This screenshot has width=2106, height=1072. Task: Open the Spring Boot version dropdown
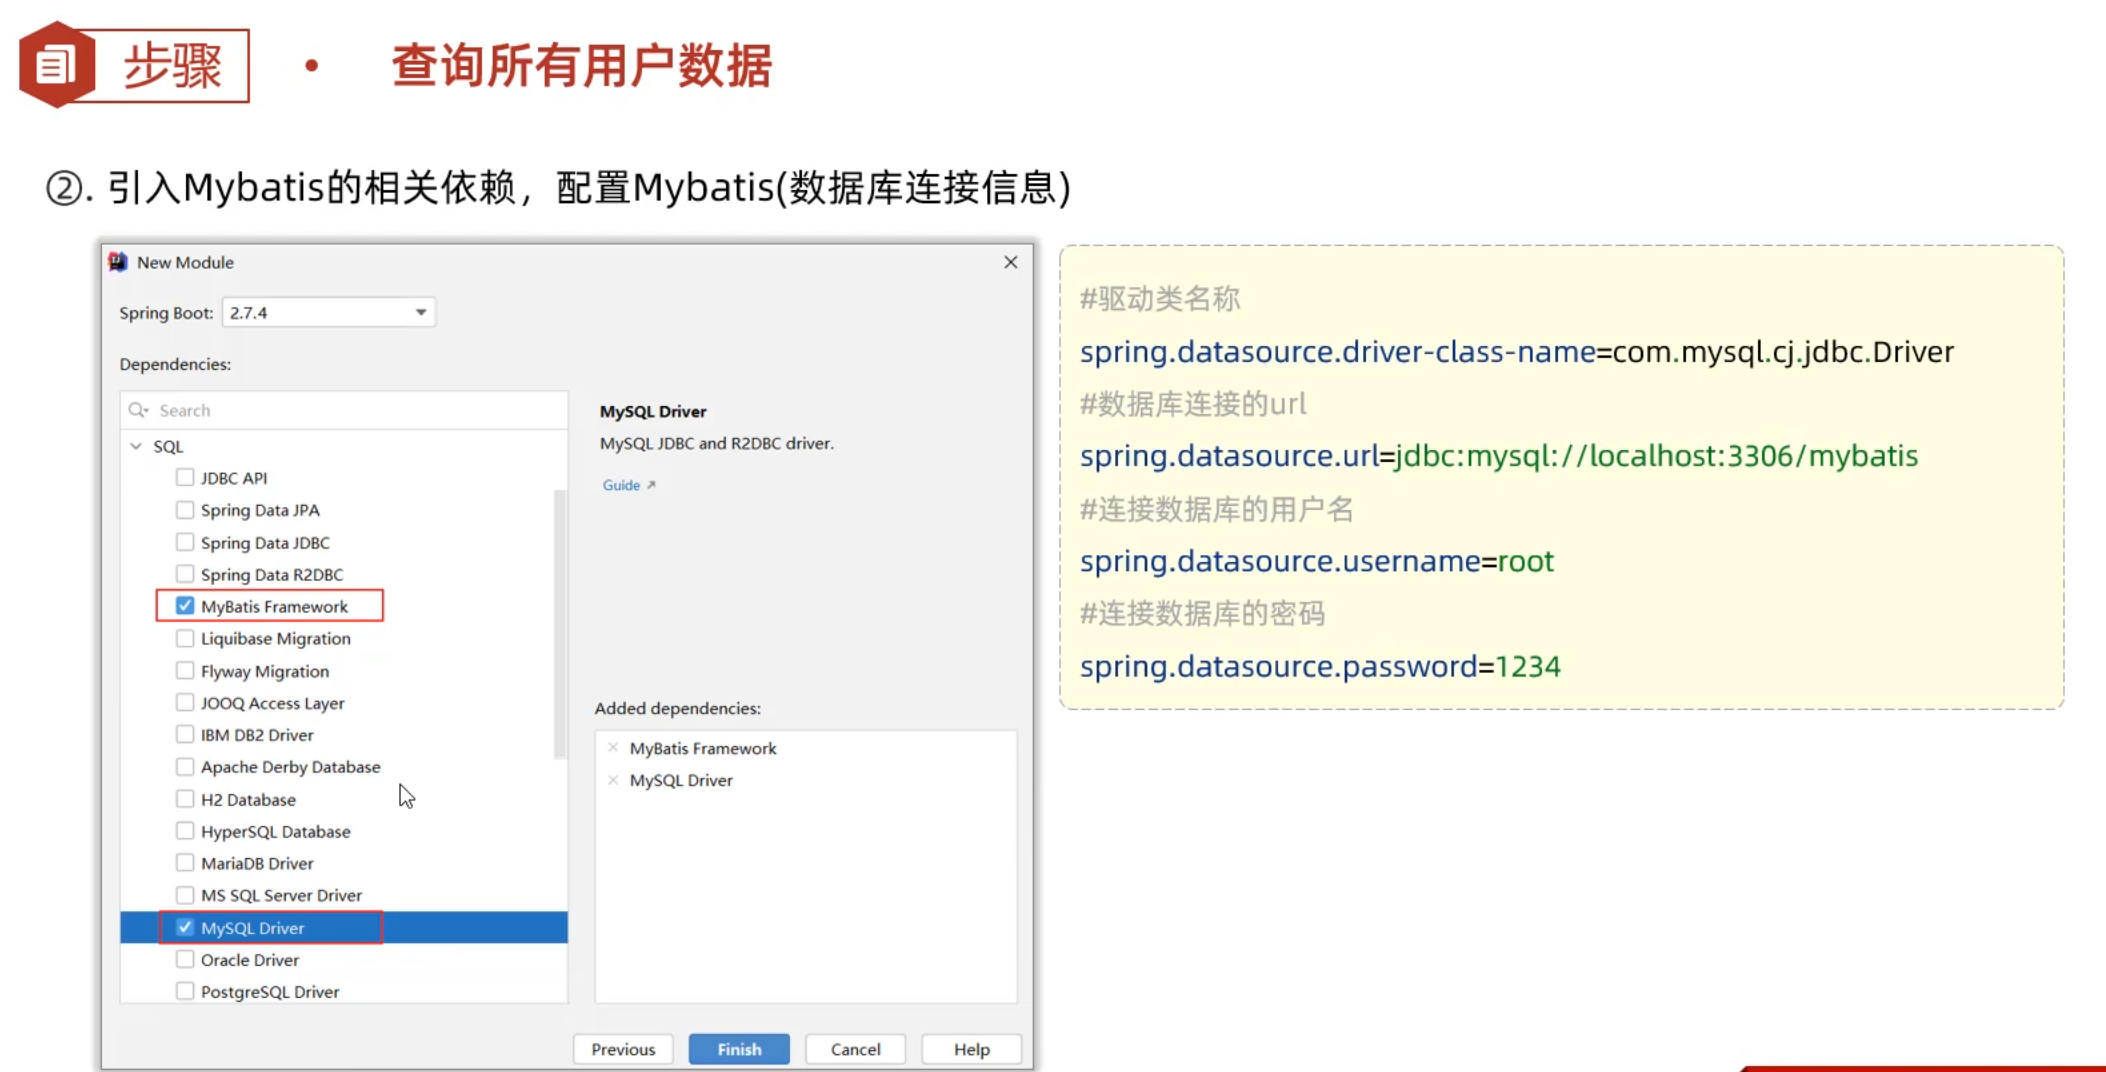(x=420, y=311)
